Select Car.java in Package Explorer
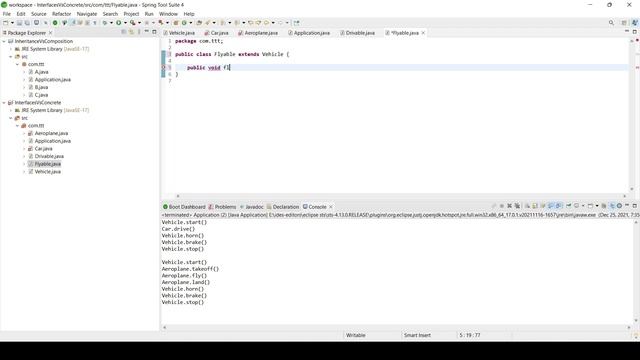 43,149
